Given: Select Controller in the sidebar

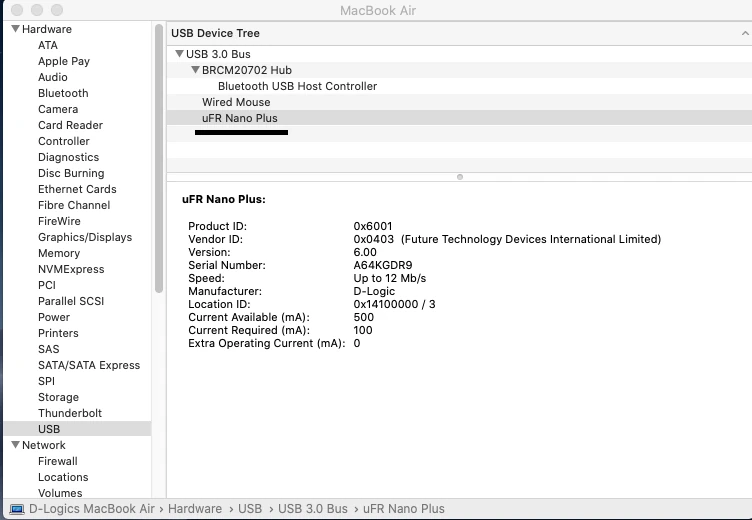Looking at the screenshot, I should click(64, 141).
